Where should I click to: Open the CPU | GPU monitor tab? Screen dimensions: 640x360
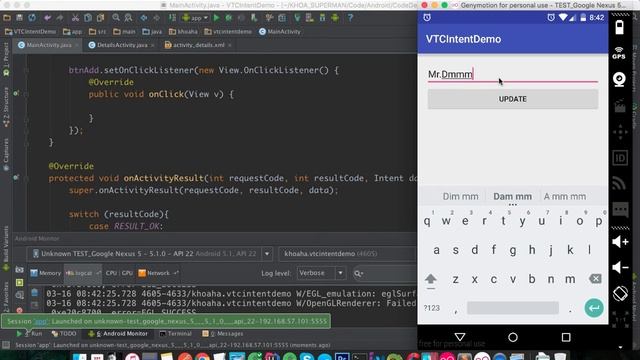pos(119,273)
